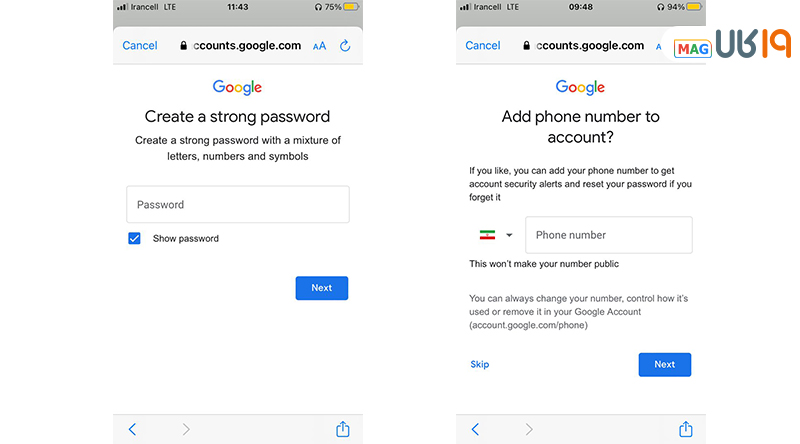This screenshot has width=800, height=444.
Task: Tap the reload icon on the password screen
Action: click(345, 46)
